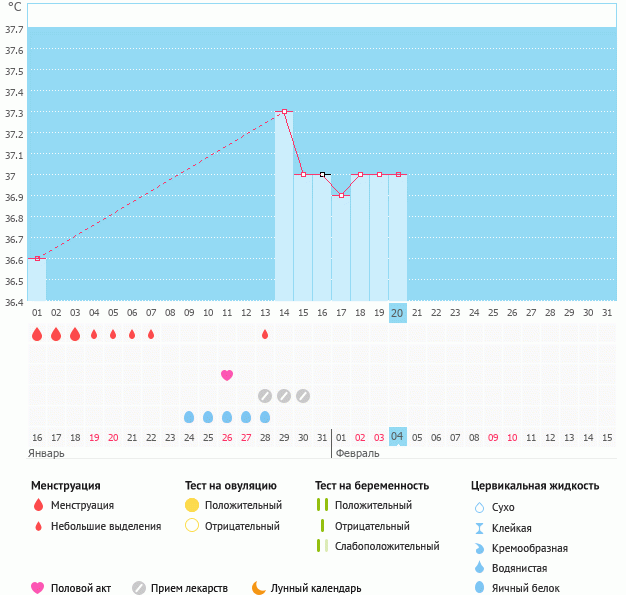Click the orange moon Лунный календарь icon
The height and width of the screenshot is (595, 626).
click(x=259, y=588)
